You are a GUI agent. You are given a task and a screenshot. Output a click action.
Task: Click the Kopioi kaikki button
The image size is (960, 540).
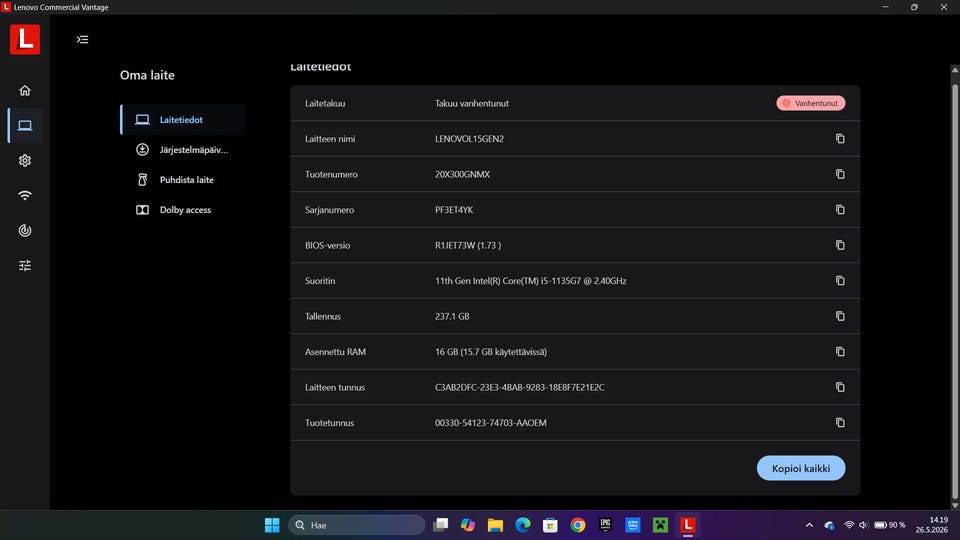point(801,468)
